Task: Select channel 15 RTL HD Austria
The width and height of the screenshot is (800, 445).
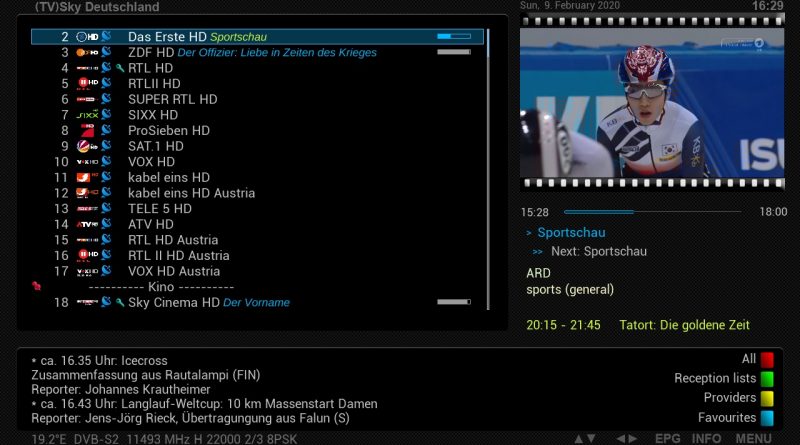Action: (x=257, y=240)
